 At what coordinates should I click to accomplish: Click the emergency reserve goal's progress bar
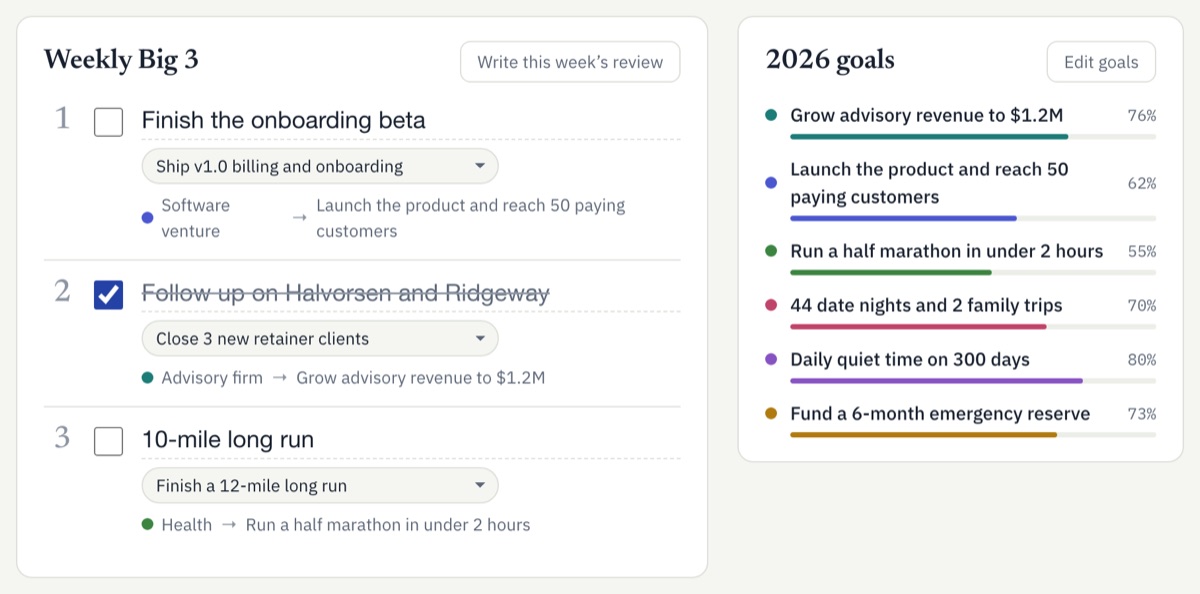tap(973, 434)
